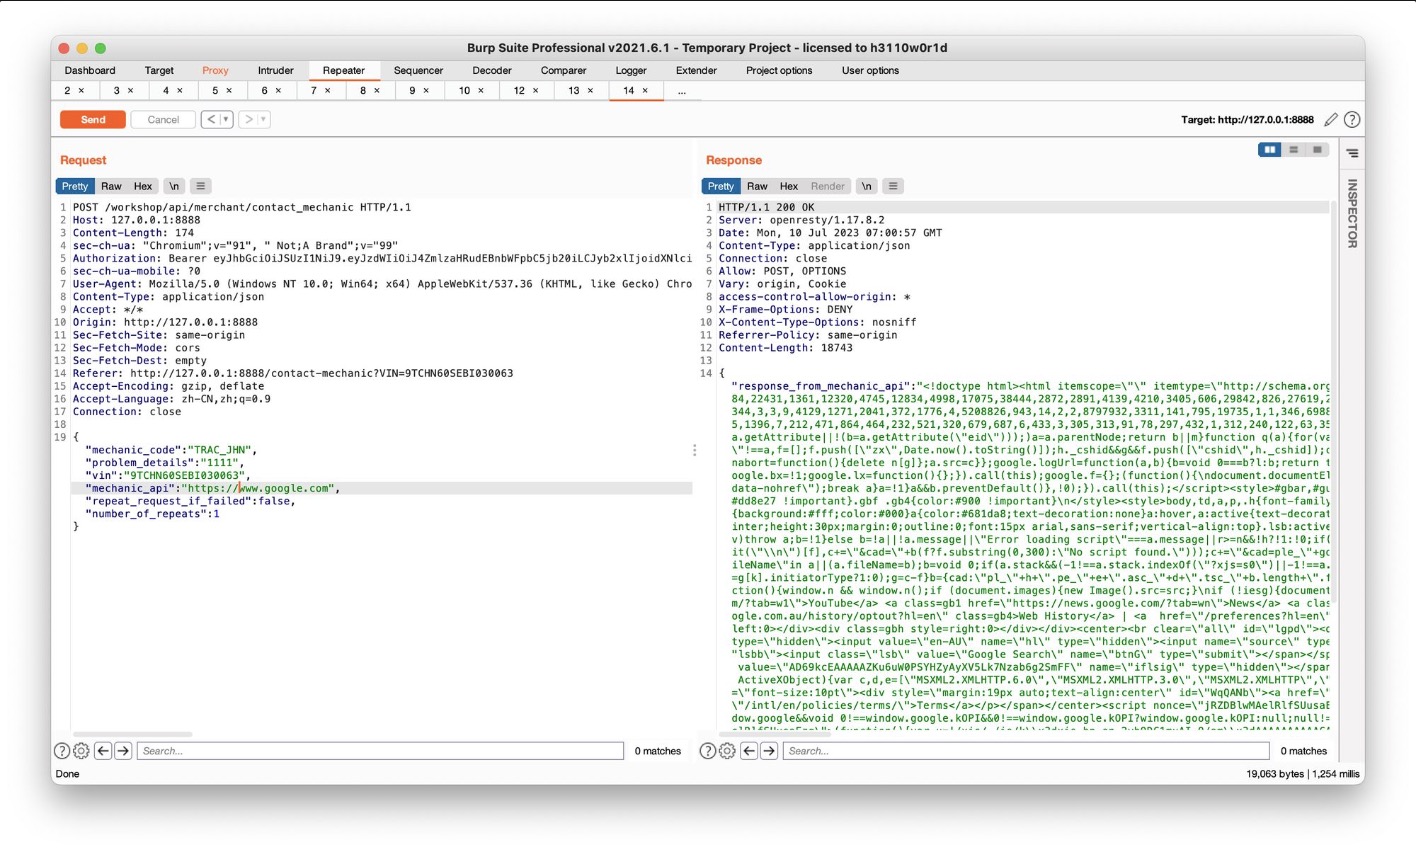Toggle non-printable characters in Response
The height and width of the screenshot is (850, 1416).
[866, 186]
